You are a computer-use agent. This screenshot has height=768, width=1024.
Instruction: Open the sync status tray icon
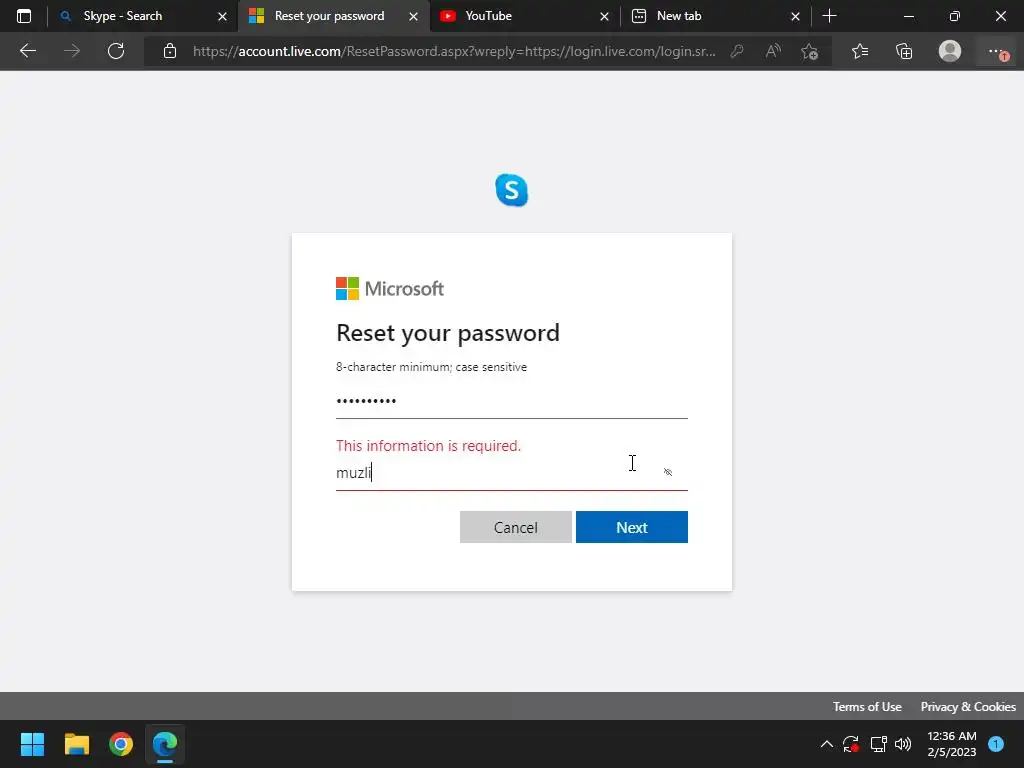pyautogui.click(x=851, y=744)
